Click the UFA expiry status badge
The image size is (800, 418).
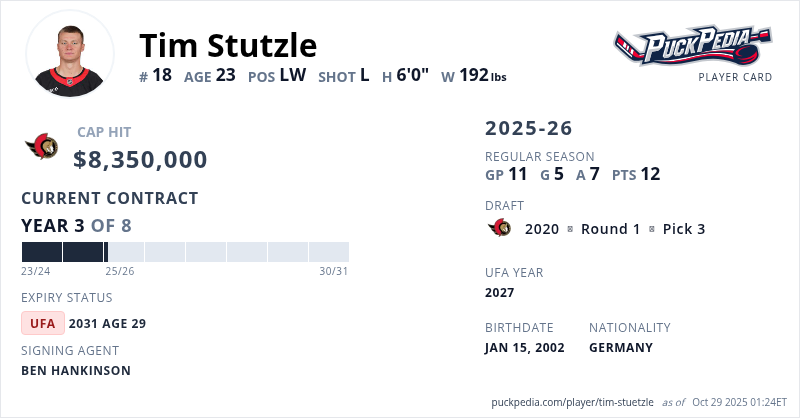click(x=43, y=323)
